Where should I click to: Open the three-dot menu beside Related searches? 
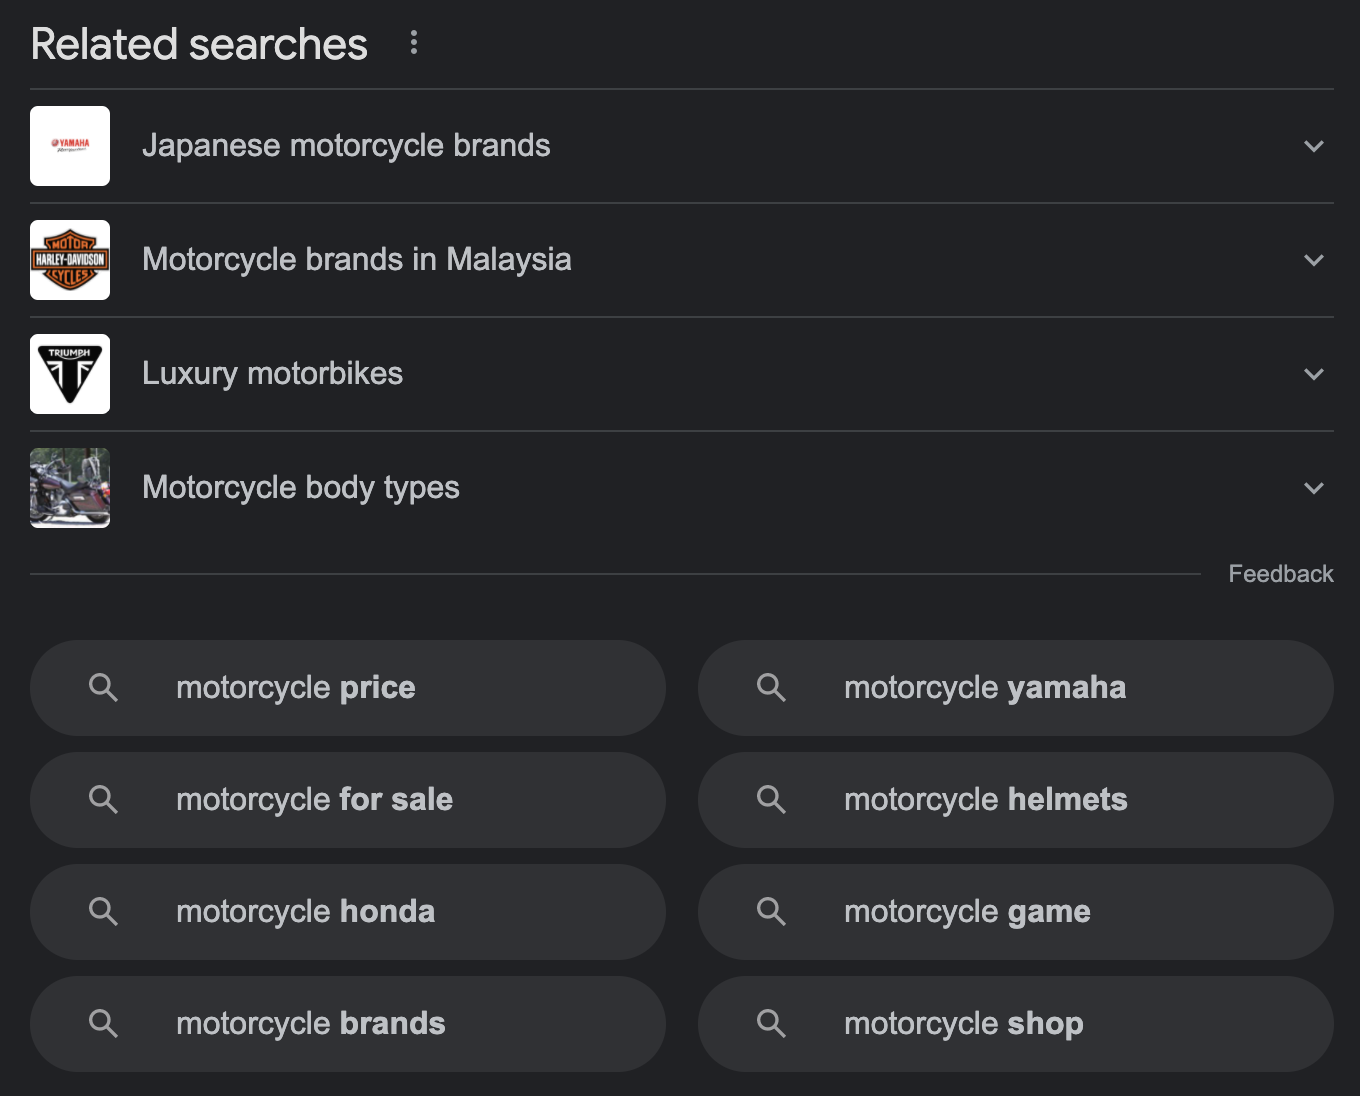click(414, 43)
